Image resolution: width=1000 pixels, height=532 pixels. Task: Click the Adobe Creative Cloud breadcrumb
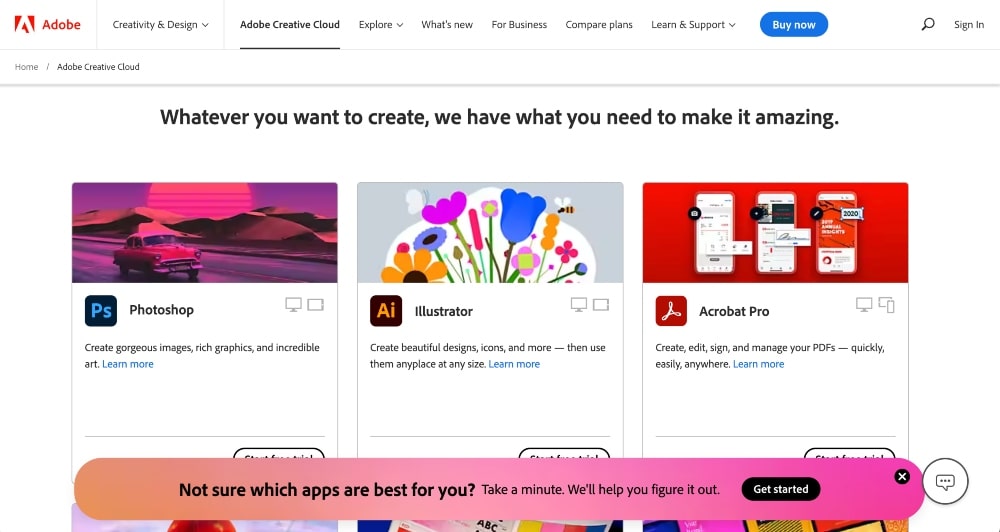[98, 66]
